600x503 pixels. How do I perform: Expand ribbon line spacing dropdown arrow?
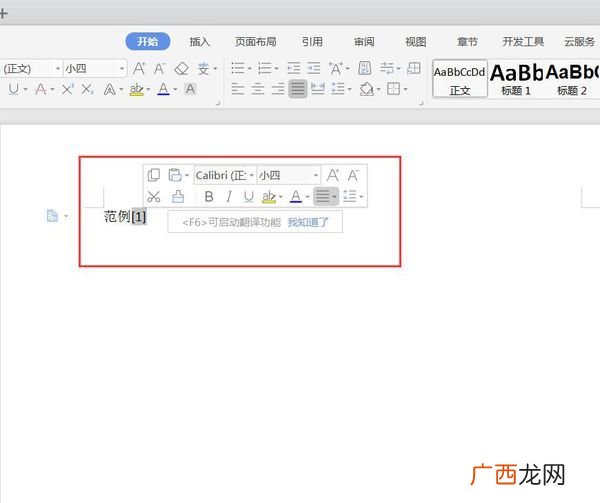click(349, 90)
